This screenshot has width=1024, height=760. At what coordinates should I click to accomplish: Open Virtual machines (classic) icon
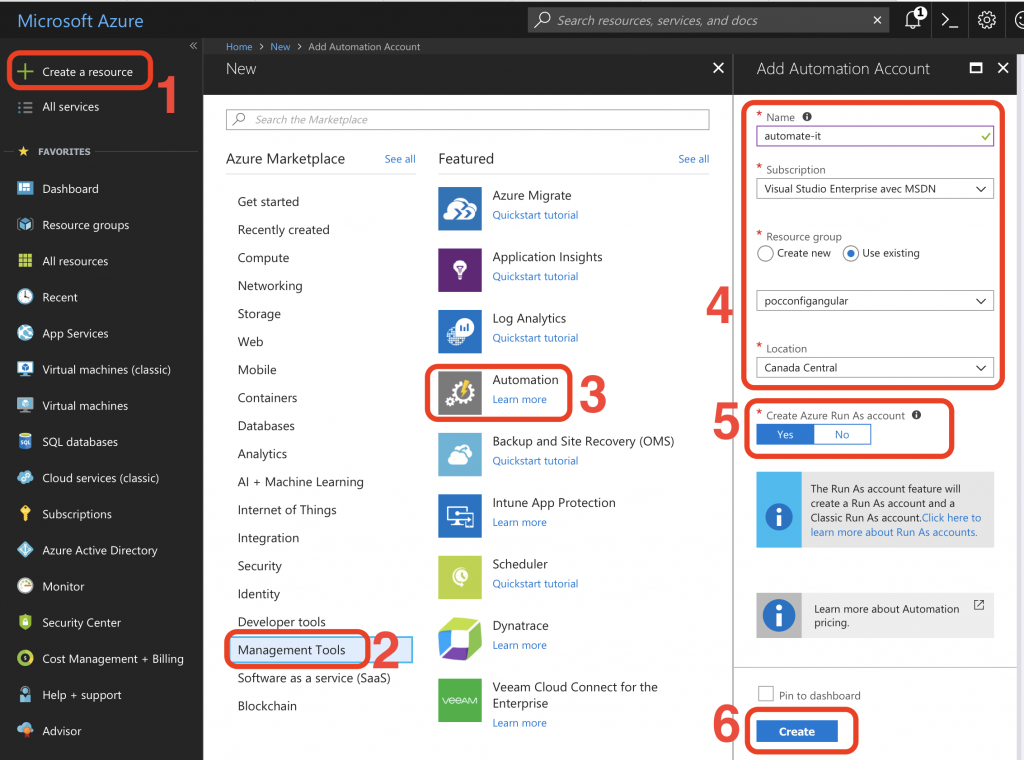pos(25,369)
